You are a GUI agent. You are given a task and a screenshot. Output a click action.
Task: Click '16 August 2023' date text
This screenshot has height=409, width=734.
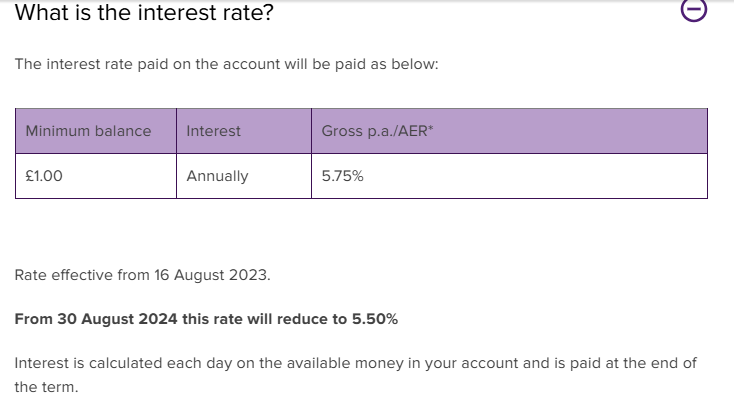[x=212, y=275]
